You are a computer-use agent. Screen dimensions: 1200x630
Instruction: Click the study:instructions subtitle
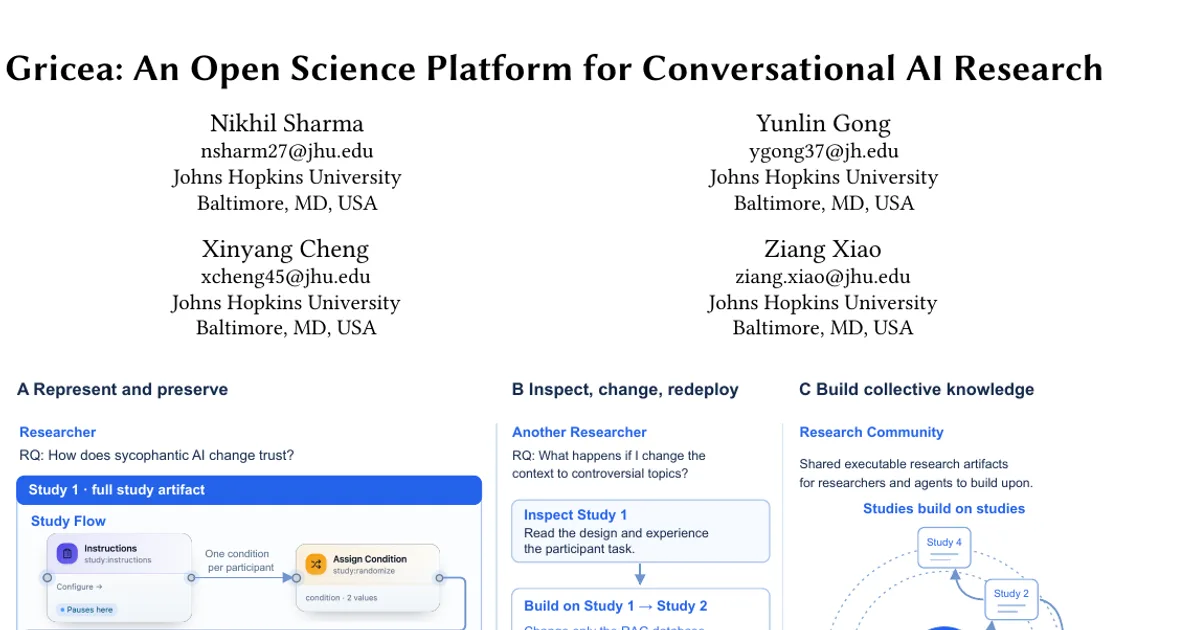click(x=118, y=560)
